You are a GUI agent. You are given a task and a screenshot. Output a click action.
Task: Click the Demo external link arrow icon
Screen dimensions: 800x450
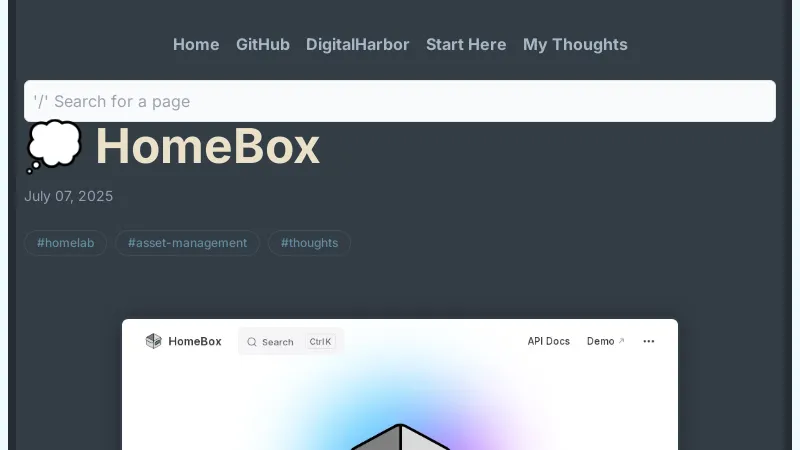(621, 340)
